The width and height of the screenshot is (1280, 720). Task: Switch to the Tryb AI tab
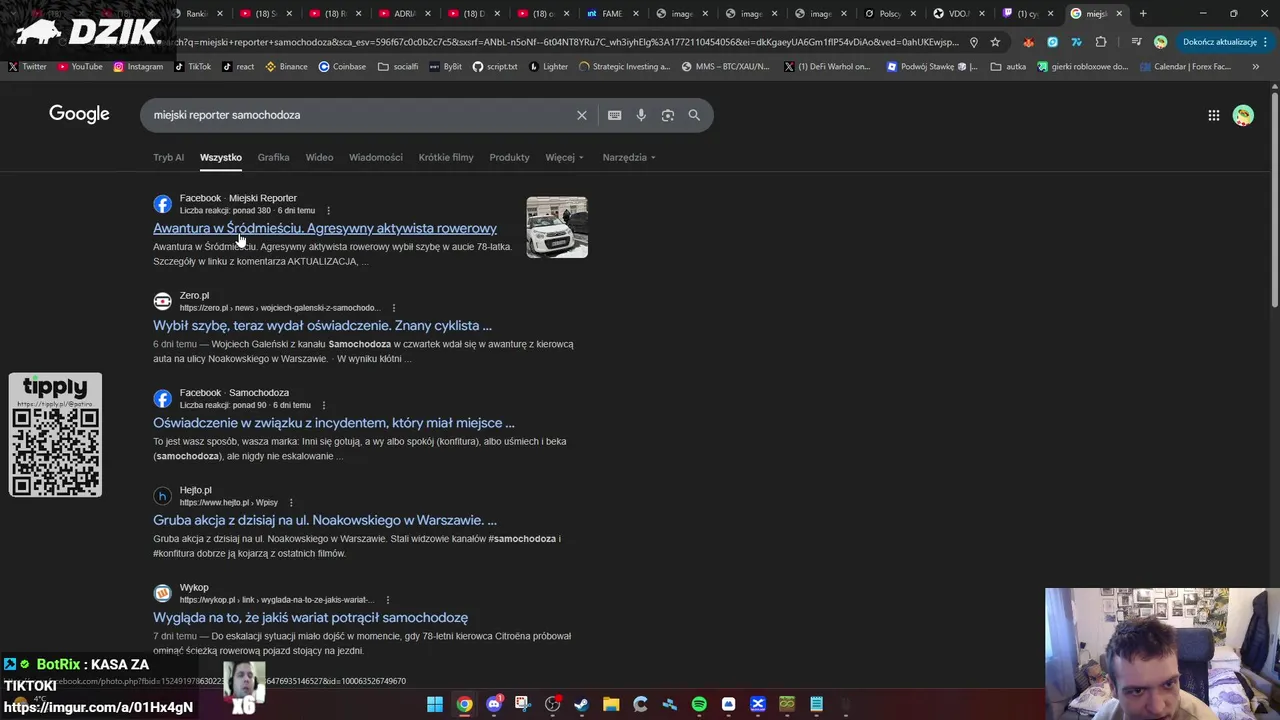[168, 157]
